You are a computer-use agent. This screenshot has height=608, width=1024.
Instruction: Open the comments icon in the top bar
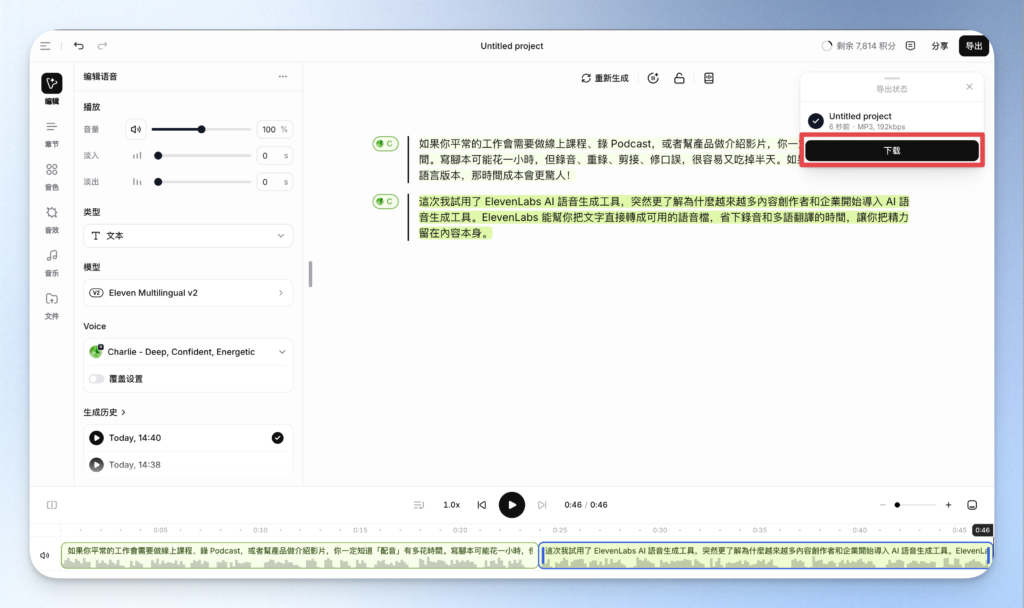tap(910, 46)
